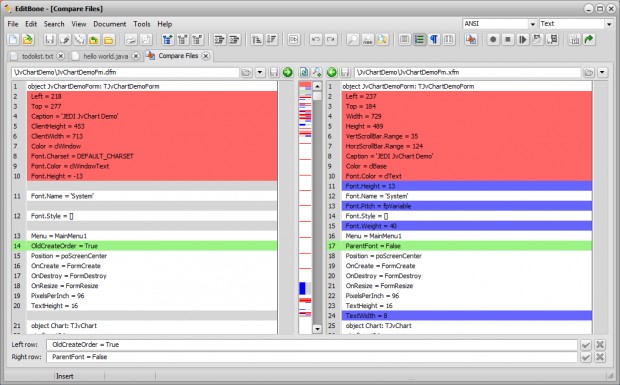Click the green left-arrow copy button
620x385 pixels.
pyautogui.click(x=332, y=72)
